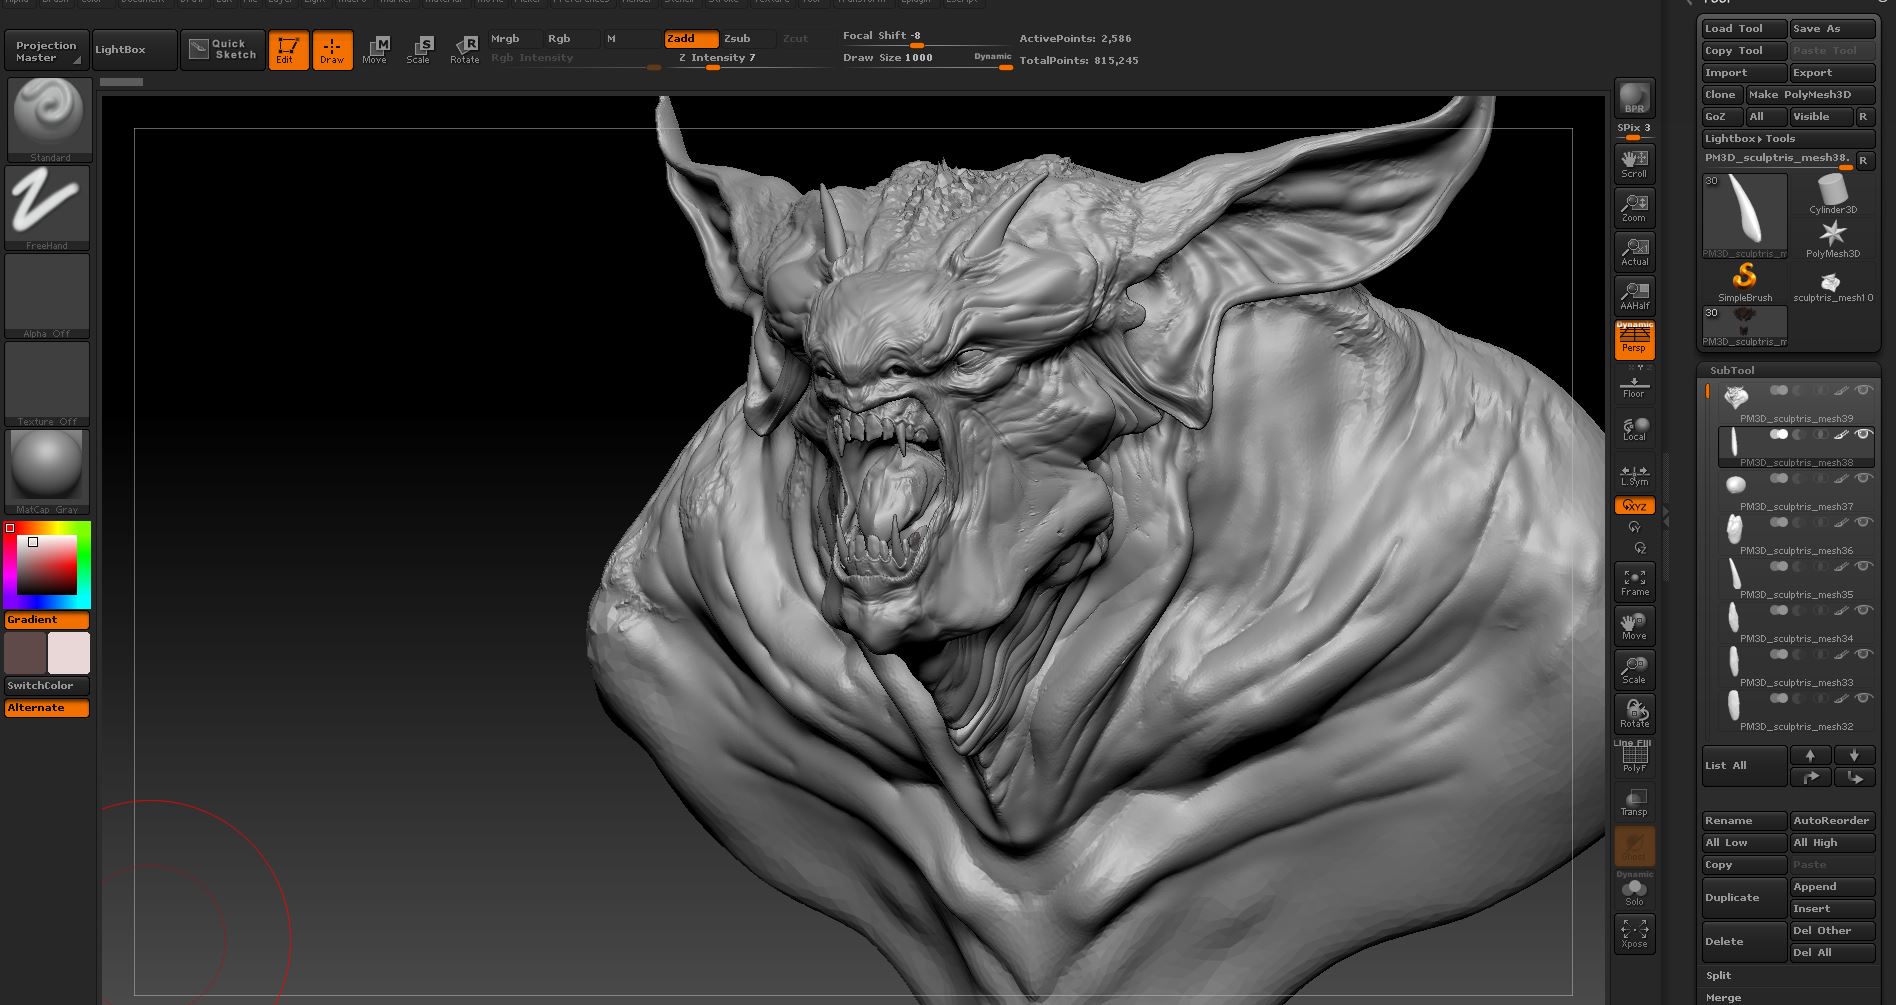This screenshot has width=1896, height=1005.
Task: Collapse the SubTool section header
Action: click(1788, 370)
